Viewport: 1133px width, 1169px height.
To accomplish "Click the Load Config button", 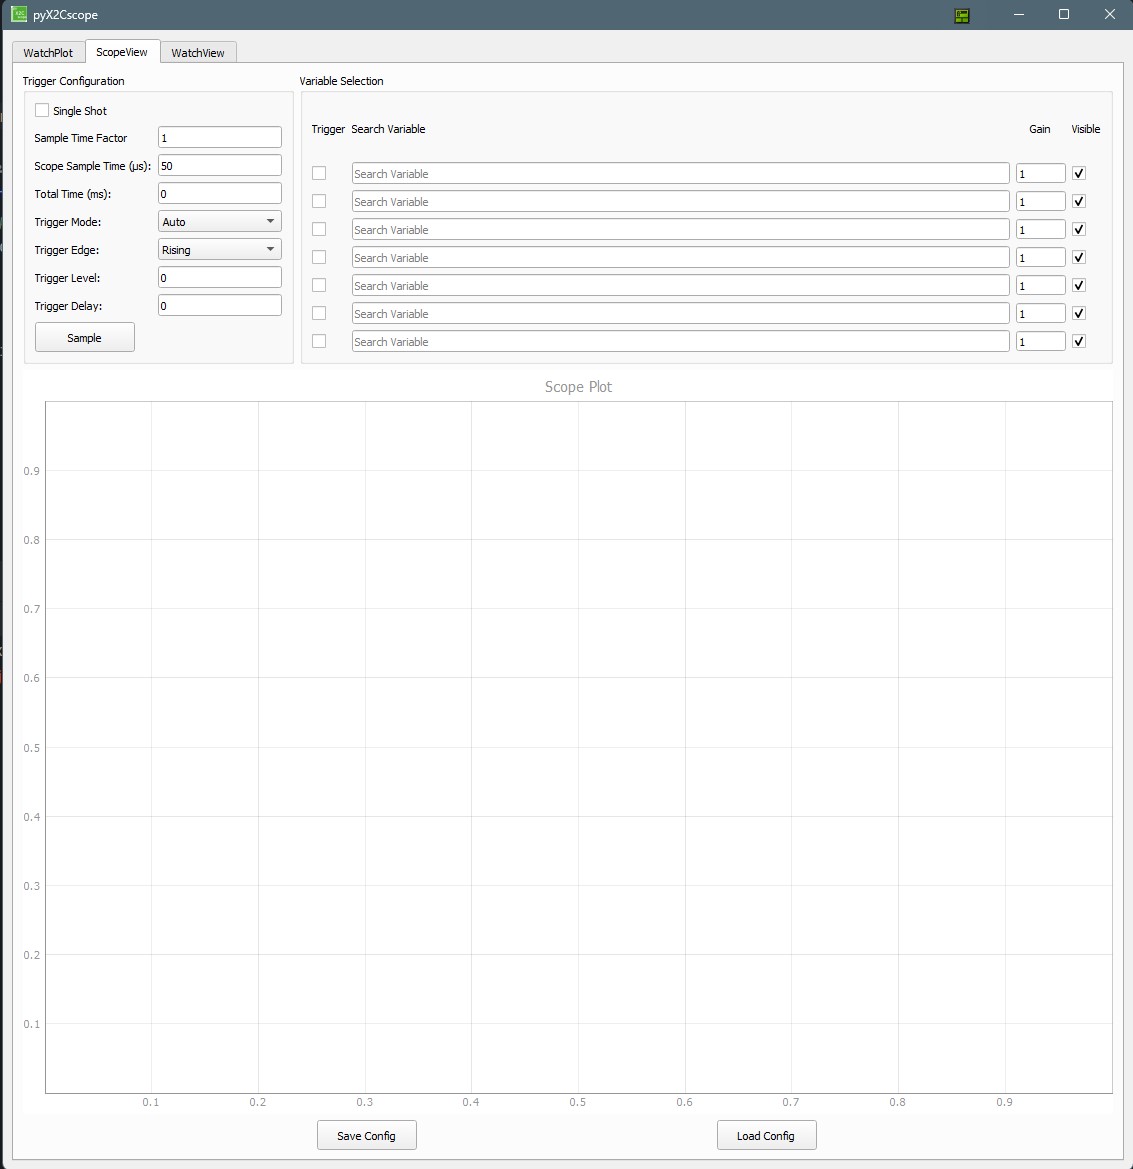I will [x=766, y=1135].
